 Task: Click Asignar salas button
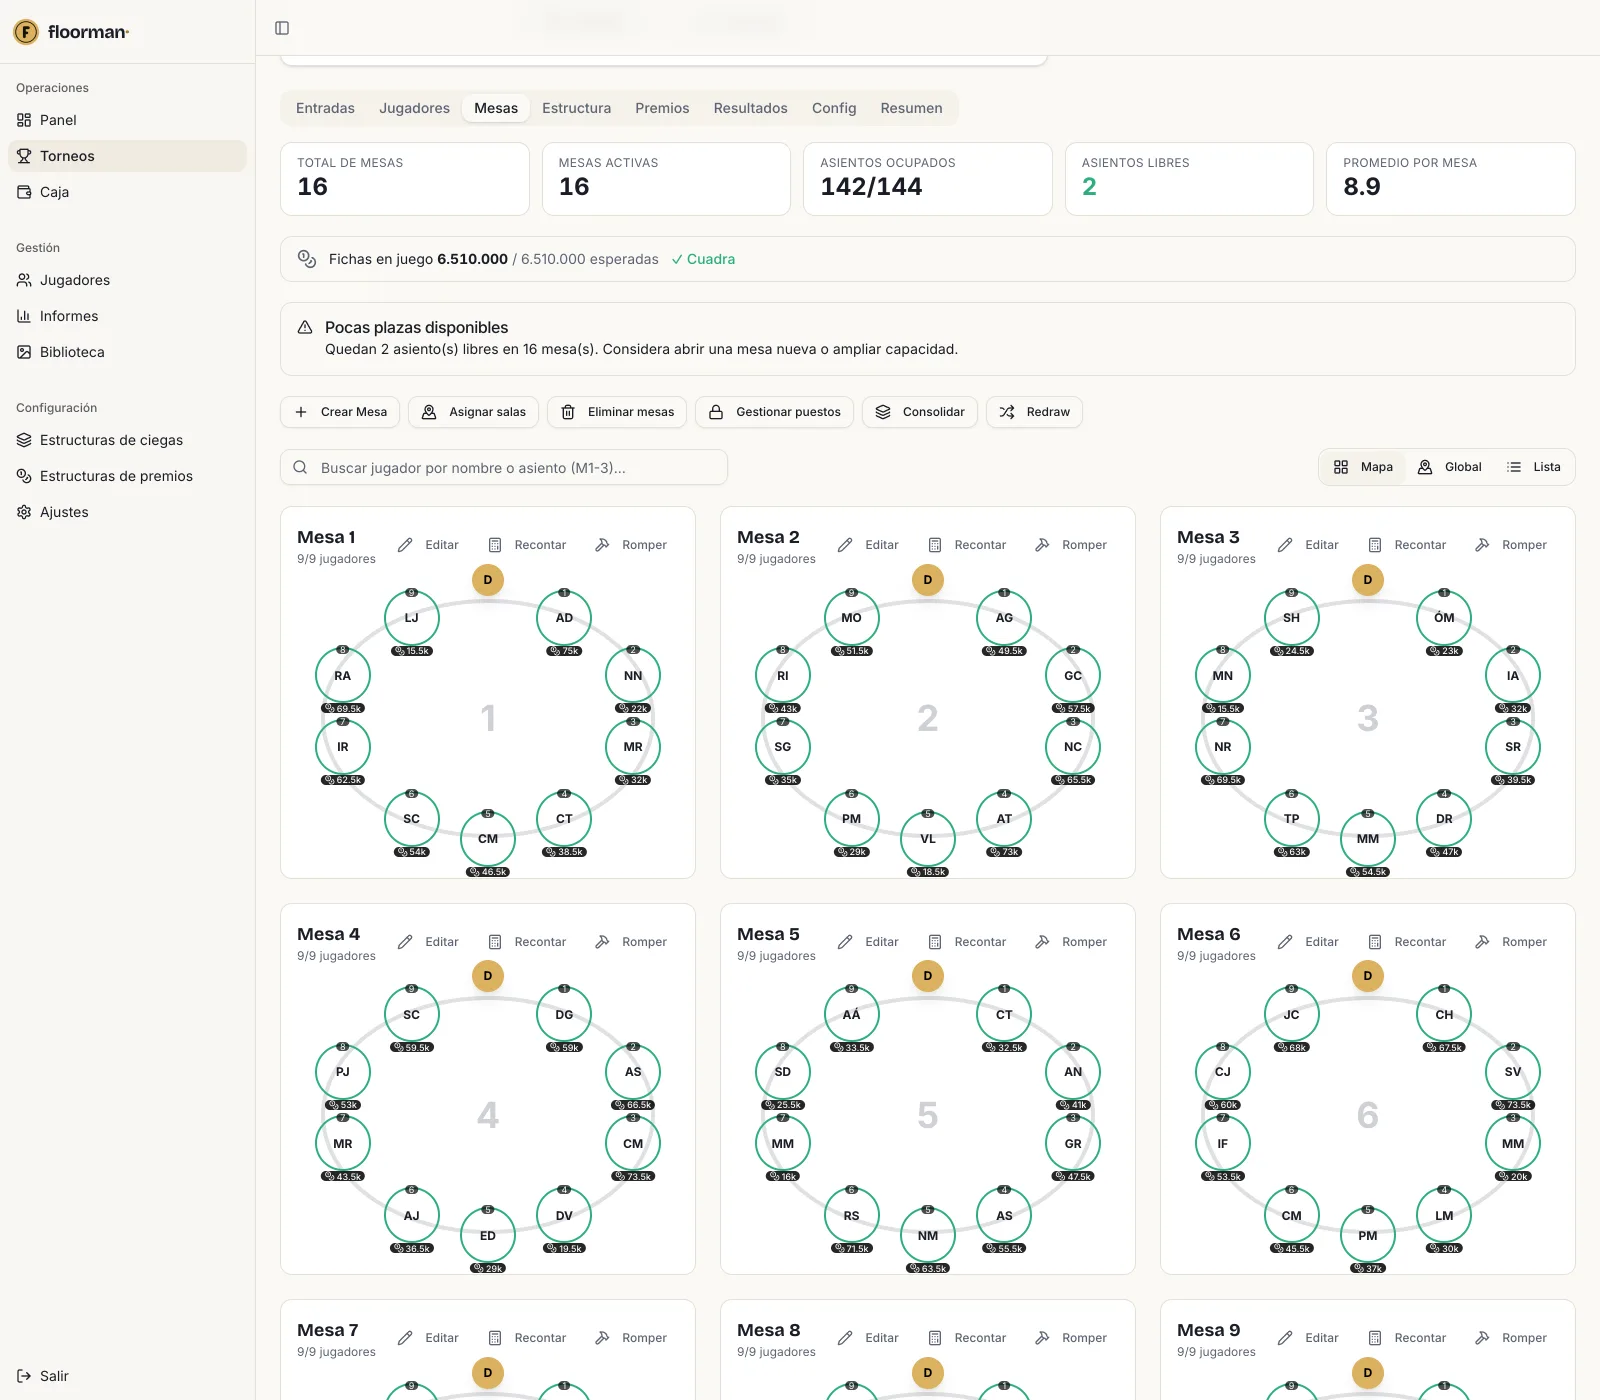tap(474, 412)
